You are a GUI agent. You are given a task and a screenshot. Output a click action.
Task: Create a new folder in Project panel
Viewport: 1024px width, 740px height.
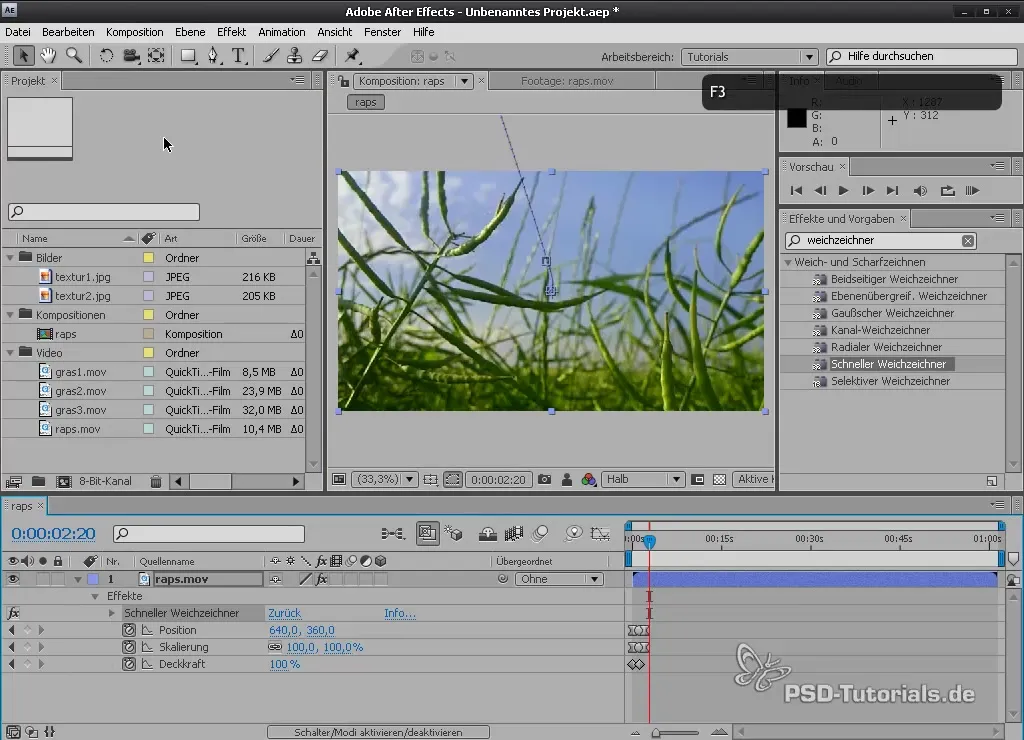[39, 481]
